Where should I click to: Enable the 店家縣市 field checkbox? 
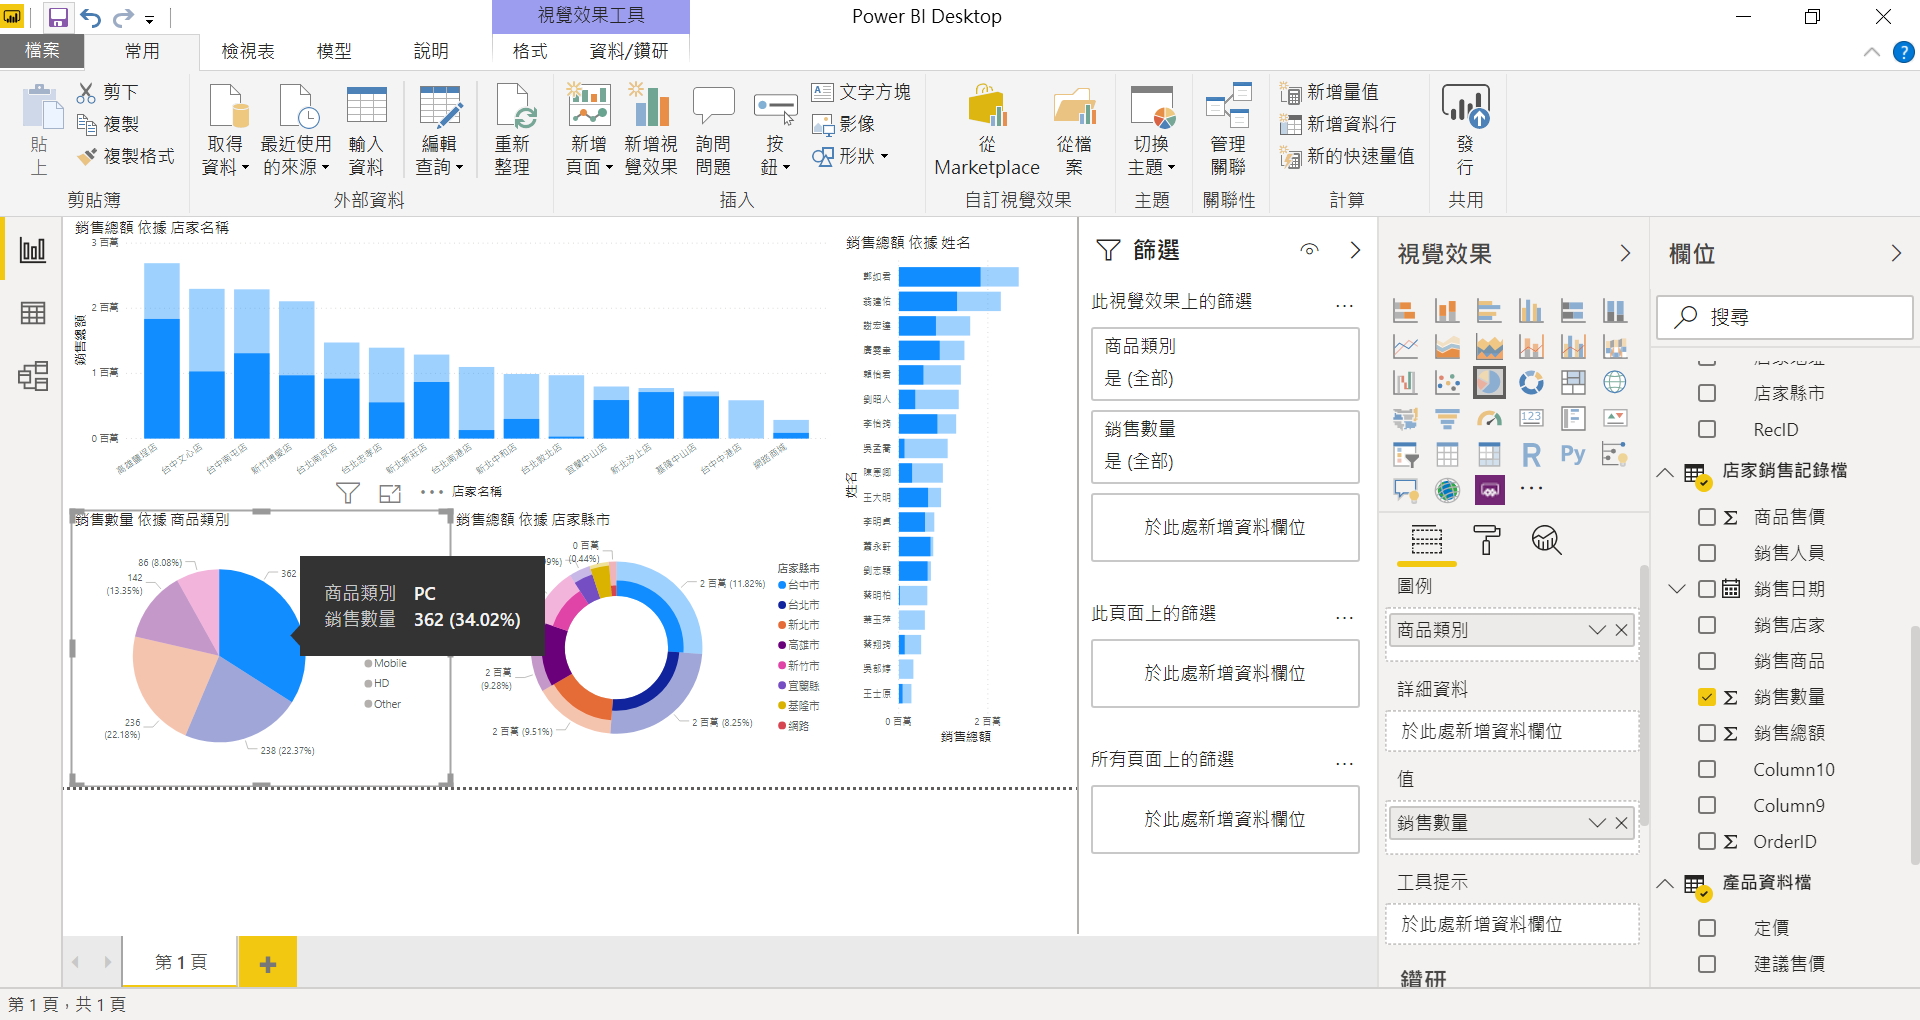click(x=1707, y=393)
